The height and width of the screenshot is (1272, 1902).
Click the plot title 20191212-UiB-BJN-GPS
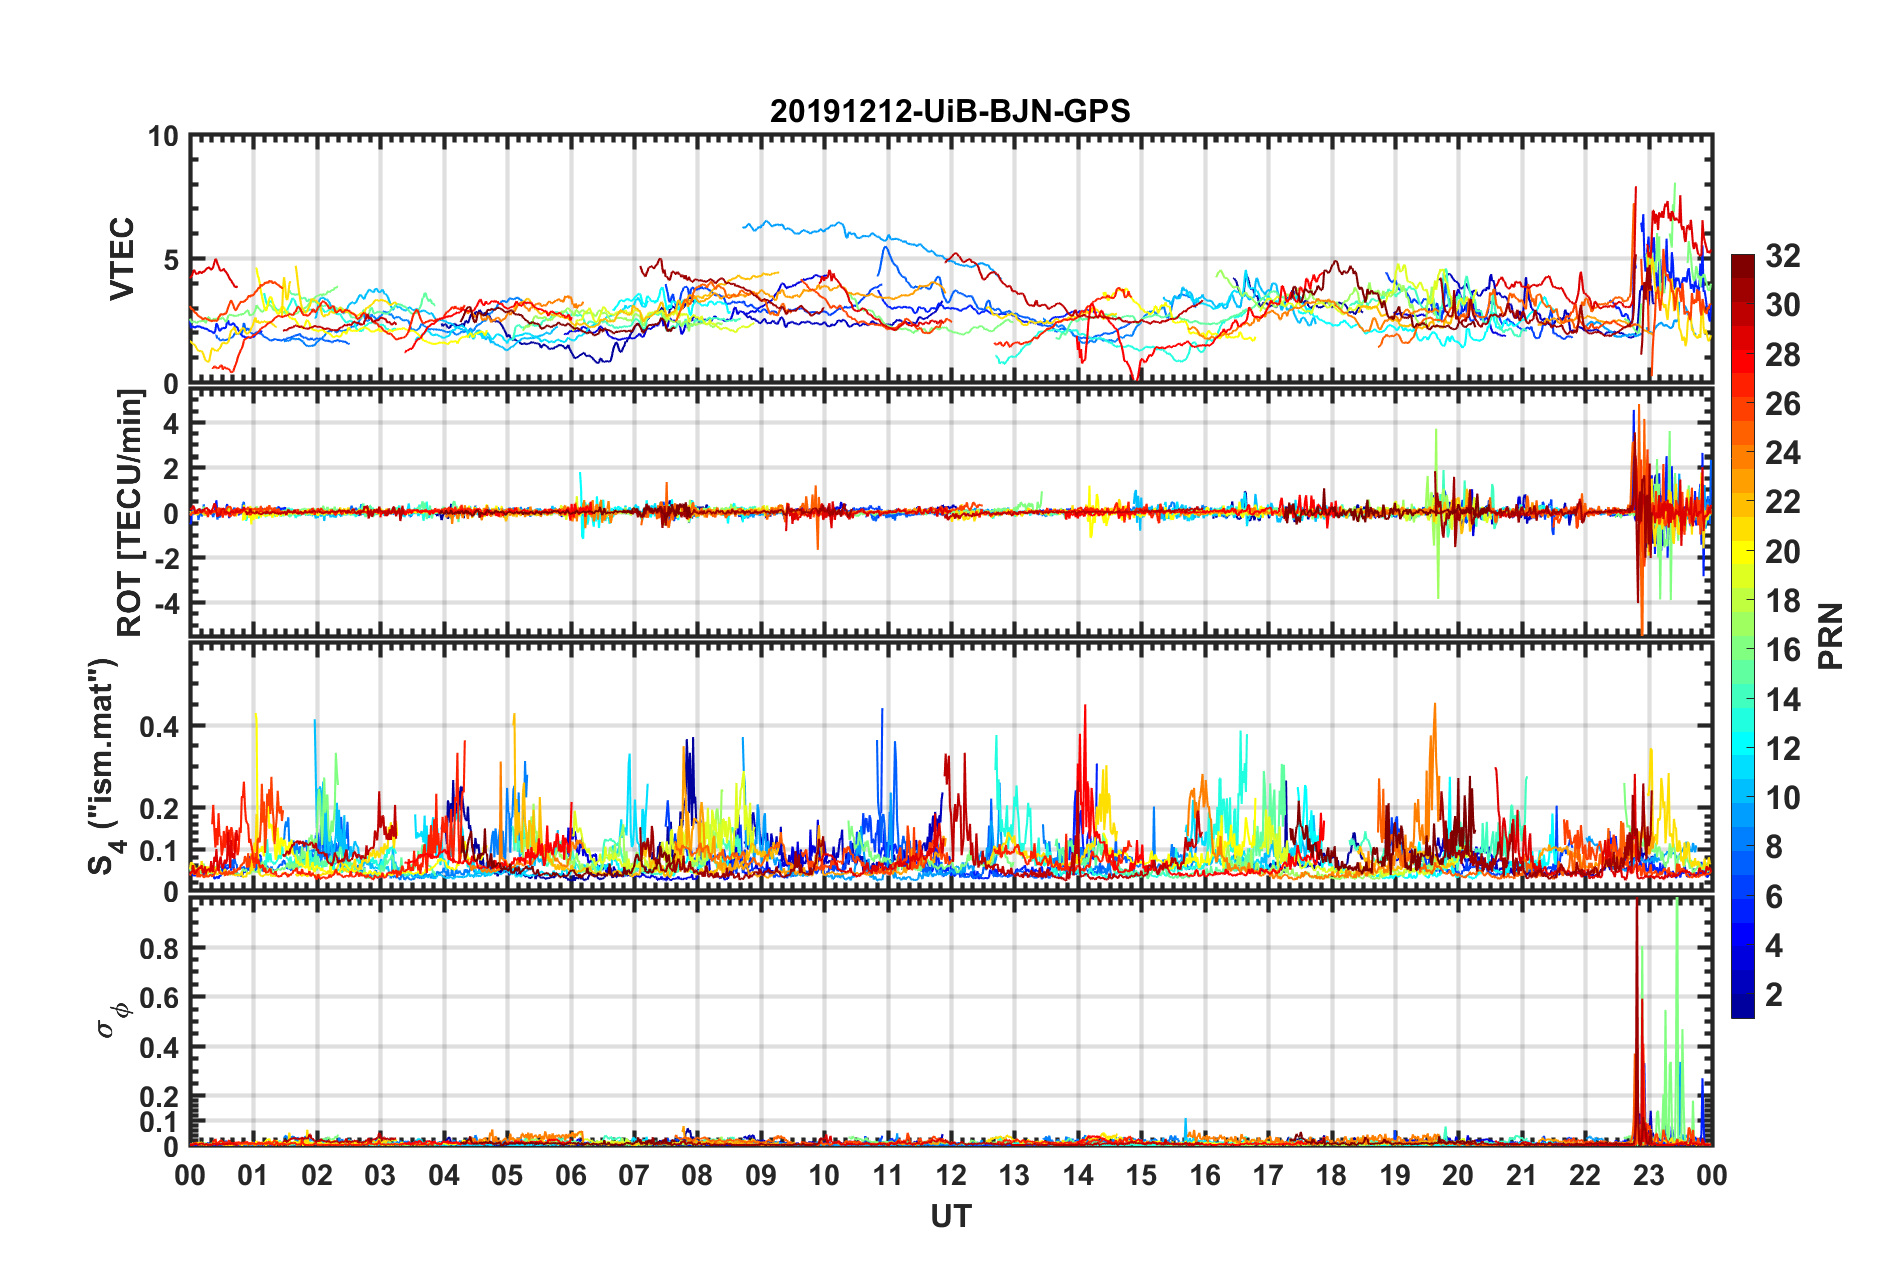tap(950, 111)
